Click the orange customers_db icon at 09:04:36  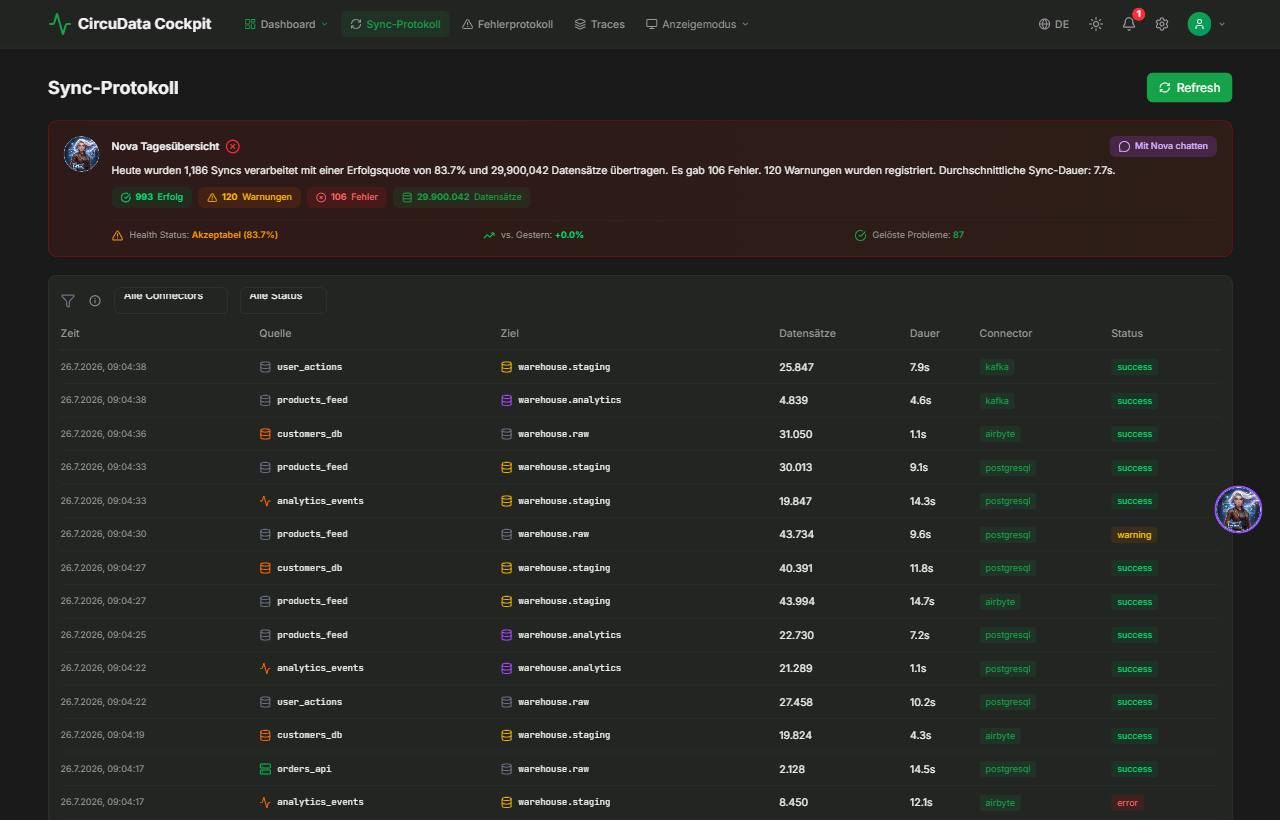point(265,434)
